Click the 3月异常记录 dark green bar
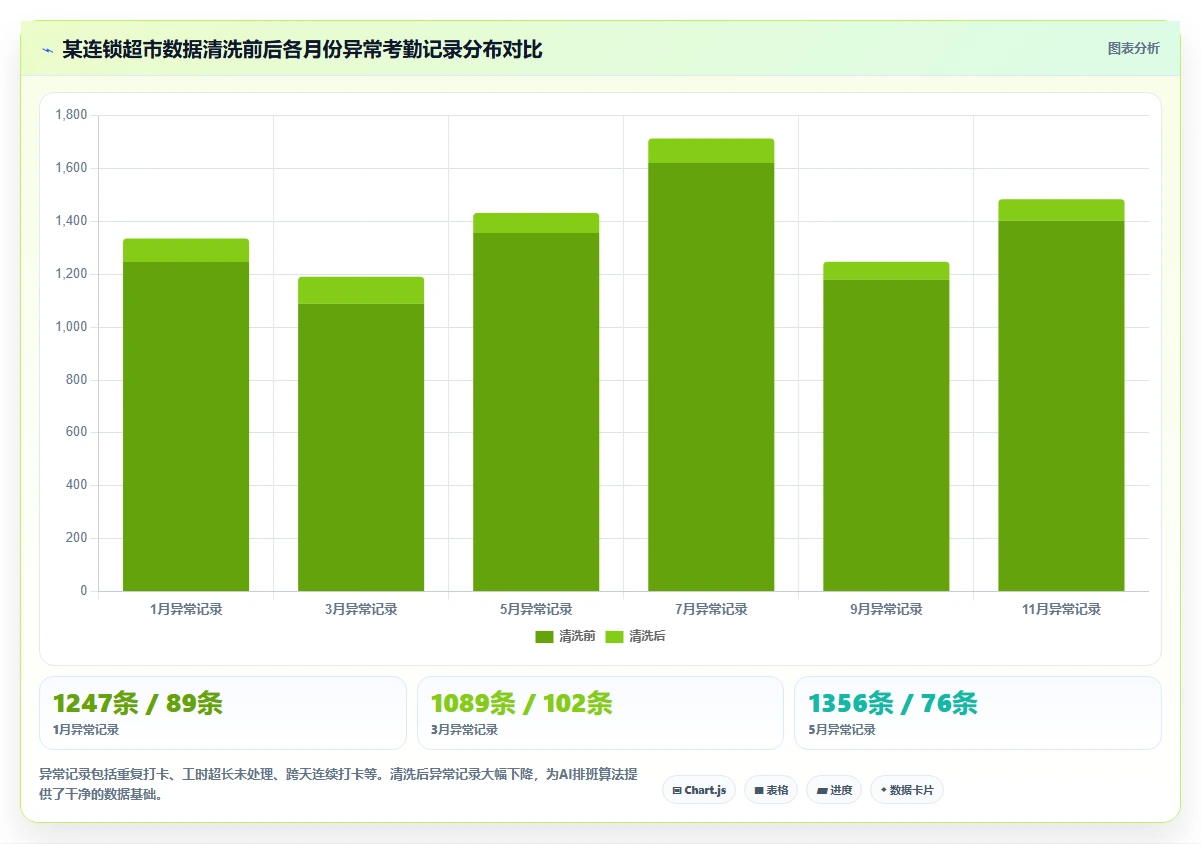 pos(361,447)
